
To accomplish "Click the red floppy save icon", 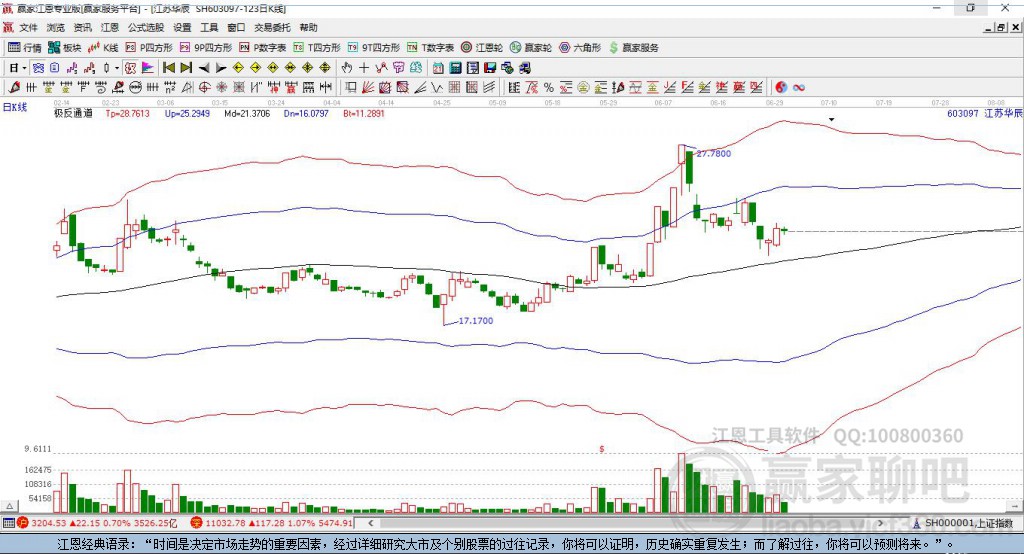I will pos(490,68).
